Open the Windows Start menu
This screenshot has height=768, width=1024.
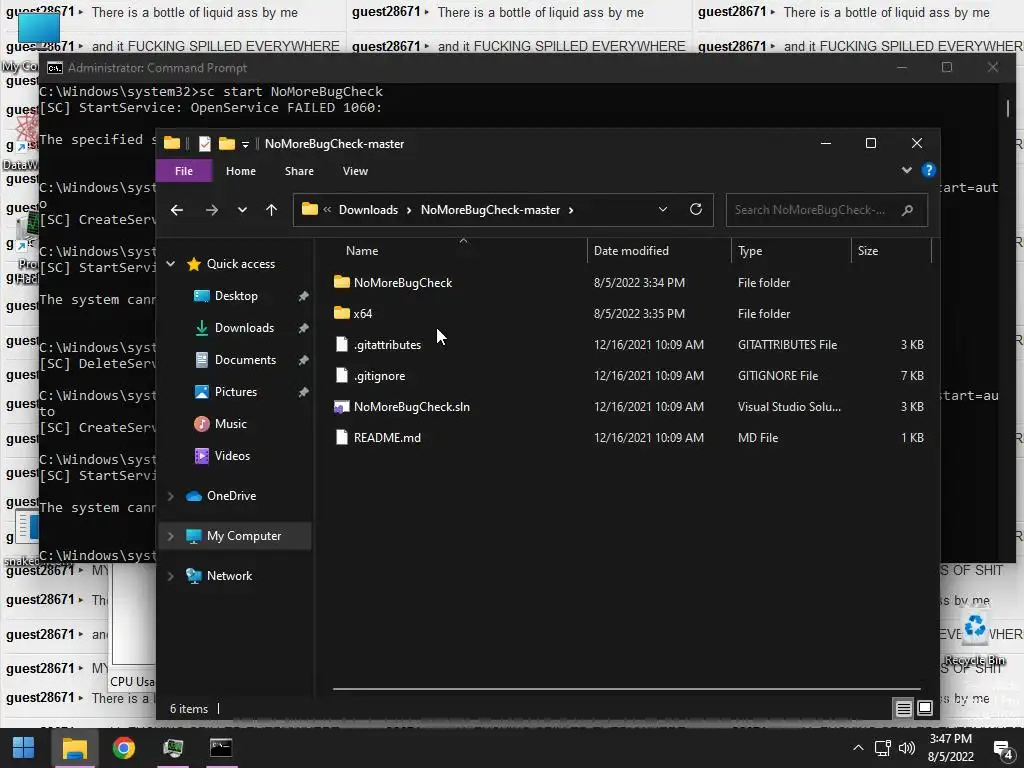click(24, 748)
